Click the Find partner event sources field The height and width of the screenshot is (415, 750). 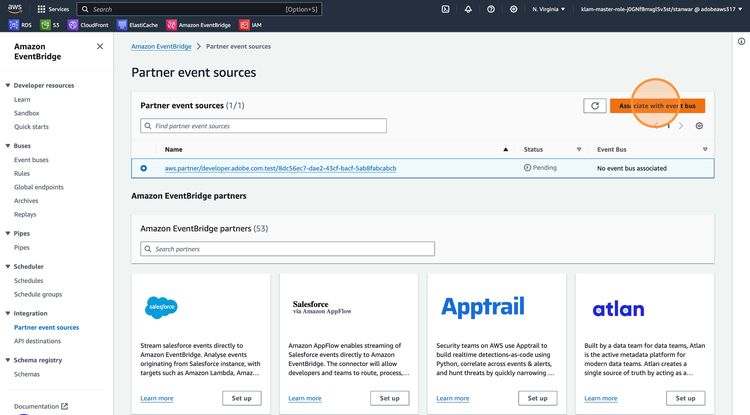264,126
